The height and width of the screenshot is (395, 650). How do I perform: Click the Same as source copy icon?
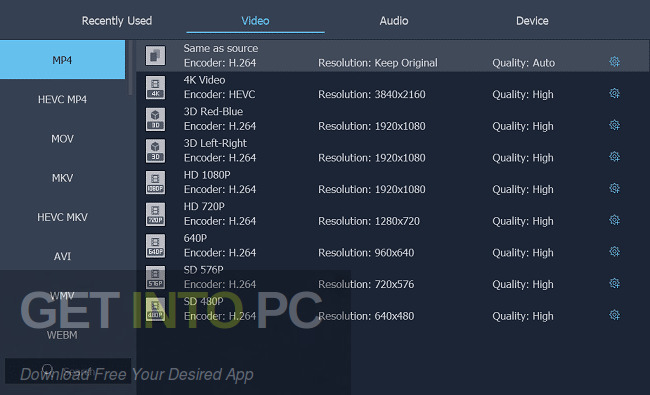point(155,56)
